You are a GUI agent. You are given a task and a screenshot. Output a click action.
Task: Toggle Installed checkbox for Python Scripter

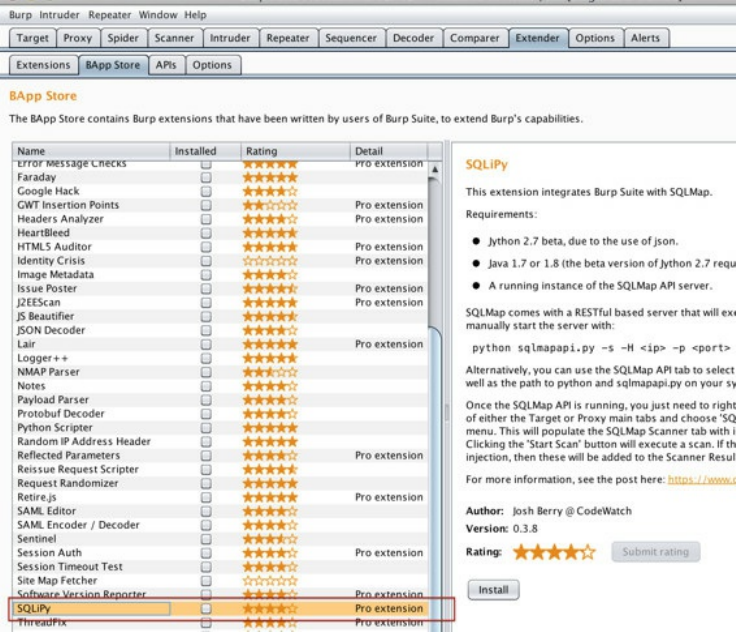(206, 428)
